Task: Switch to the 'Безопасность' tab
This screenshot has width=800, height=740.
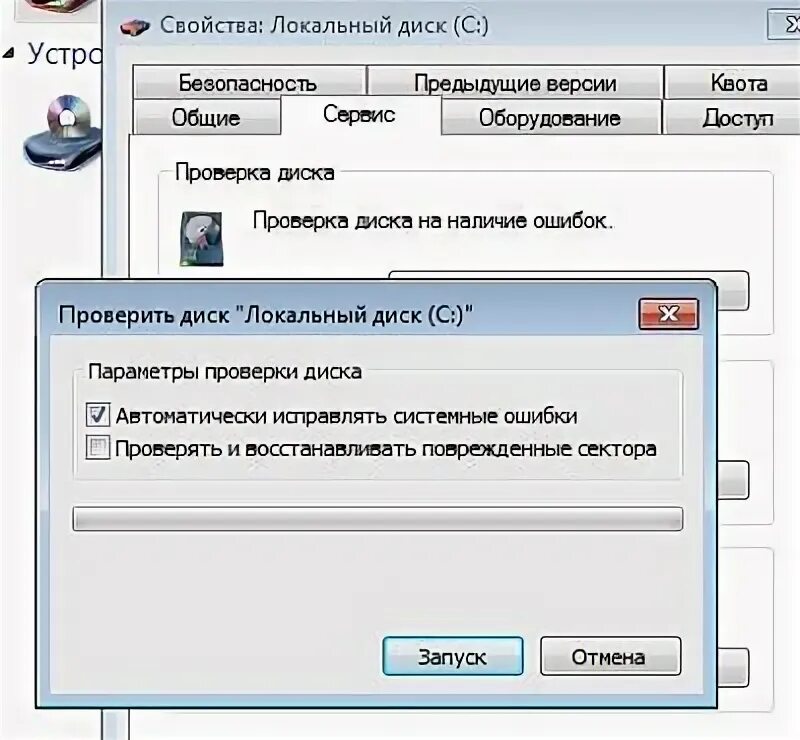Action: (x=249, y=82)
